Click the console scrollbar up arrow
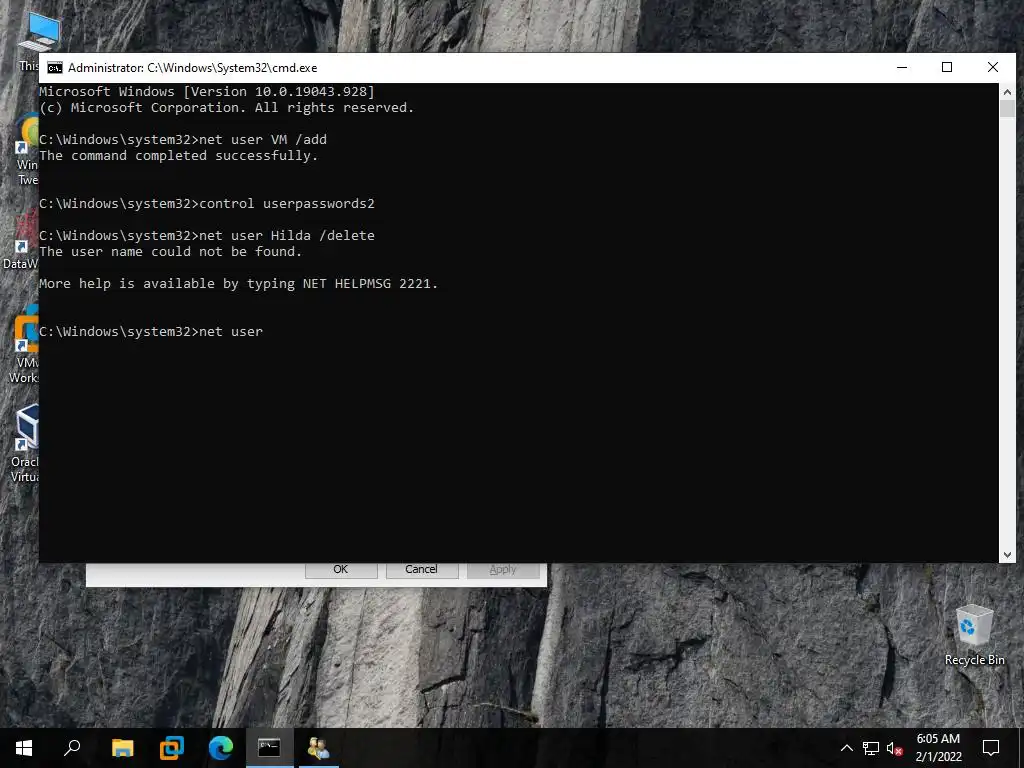Screen dimensions: 1024x768 tap(1007, 91)
